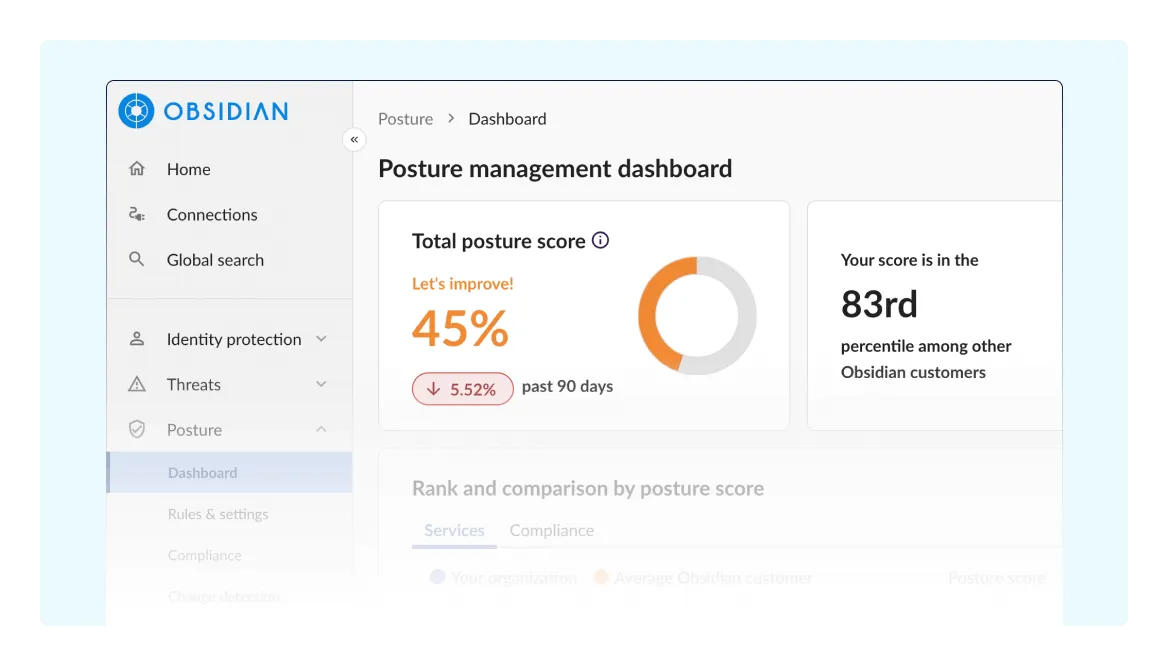Click the Threats label in sidebar
The width and height of the screenshot is (1168, 666).
click(x=194, y=384)
